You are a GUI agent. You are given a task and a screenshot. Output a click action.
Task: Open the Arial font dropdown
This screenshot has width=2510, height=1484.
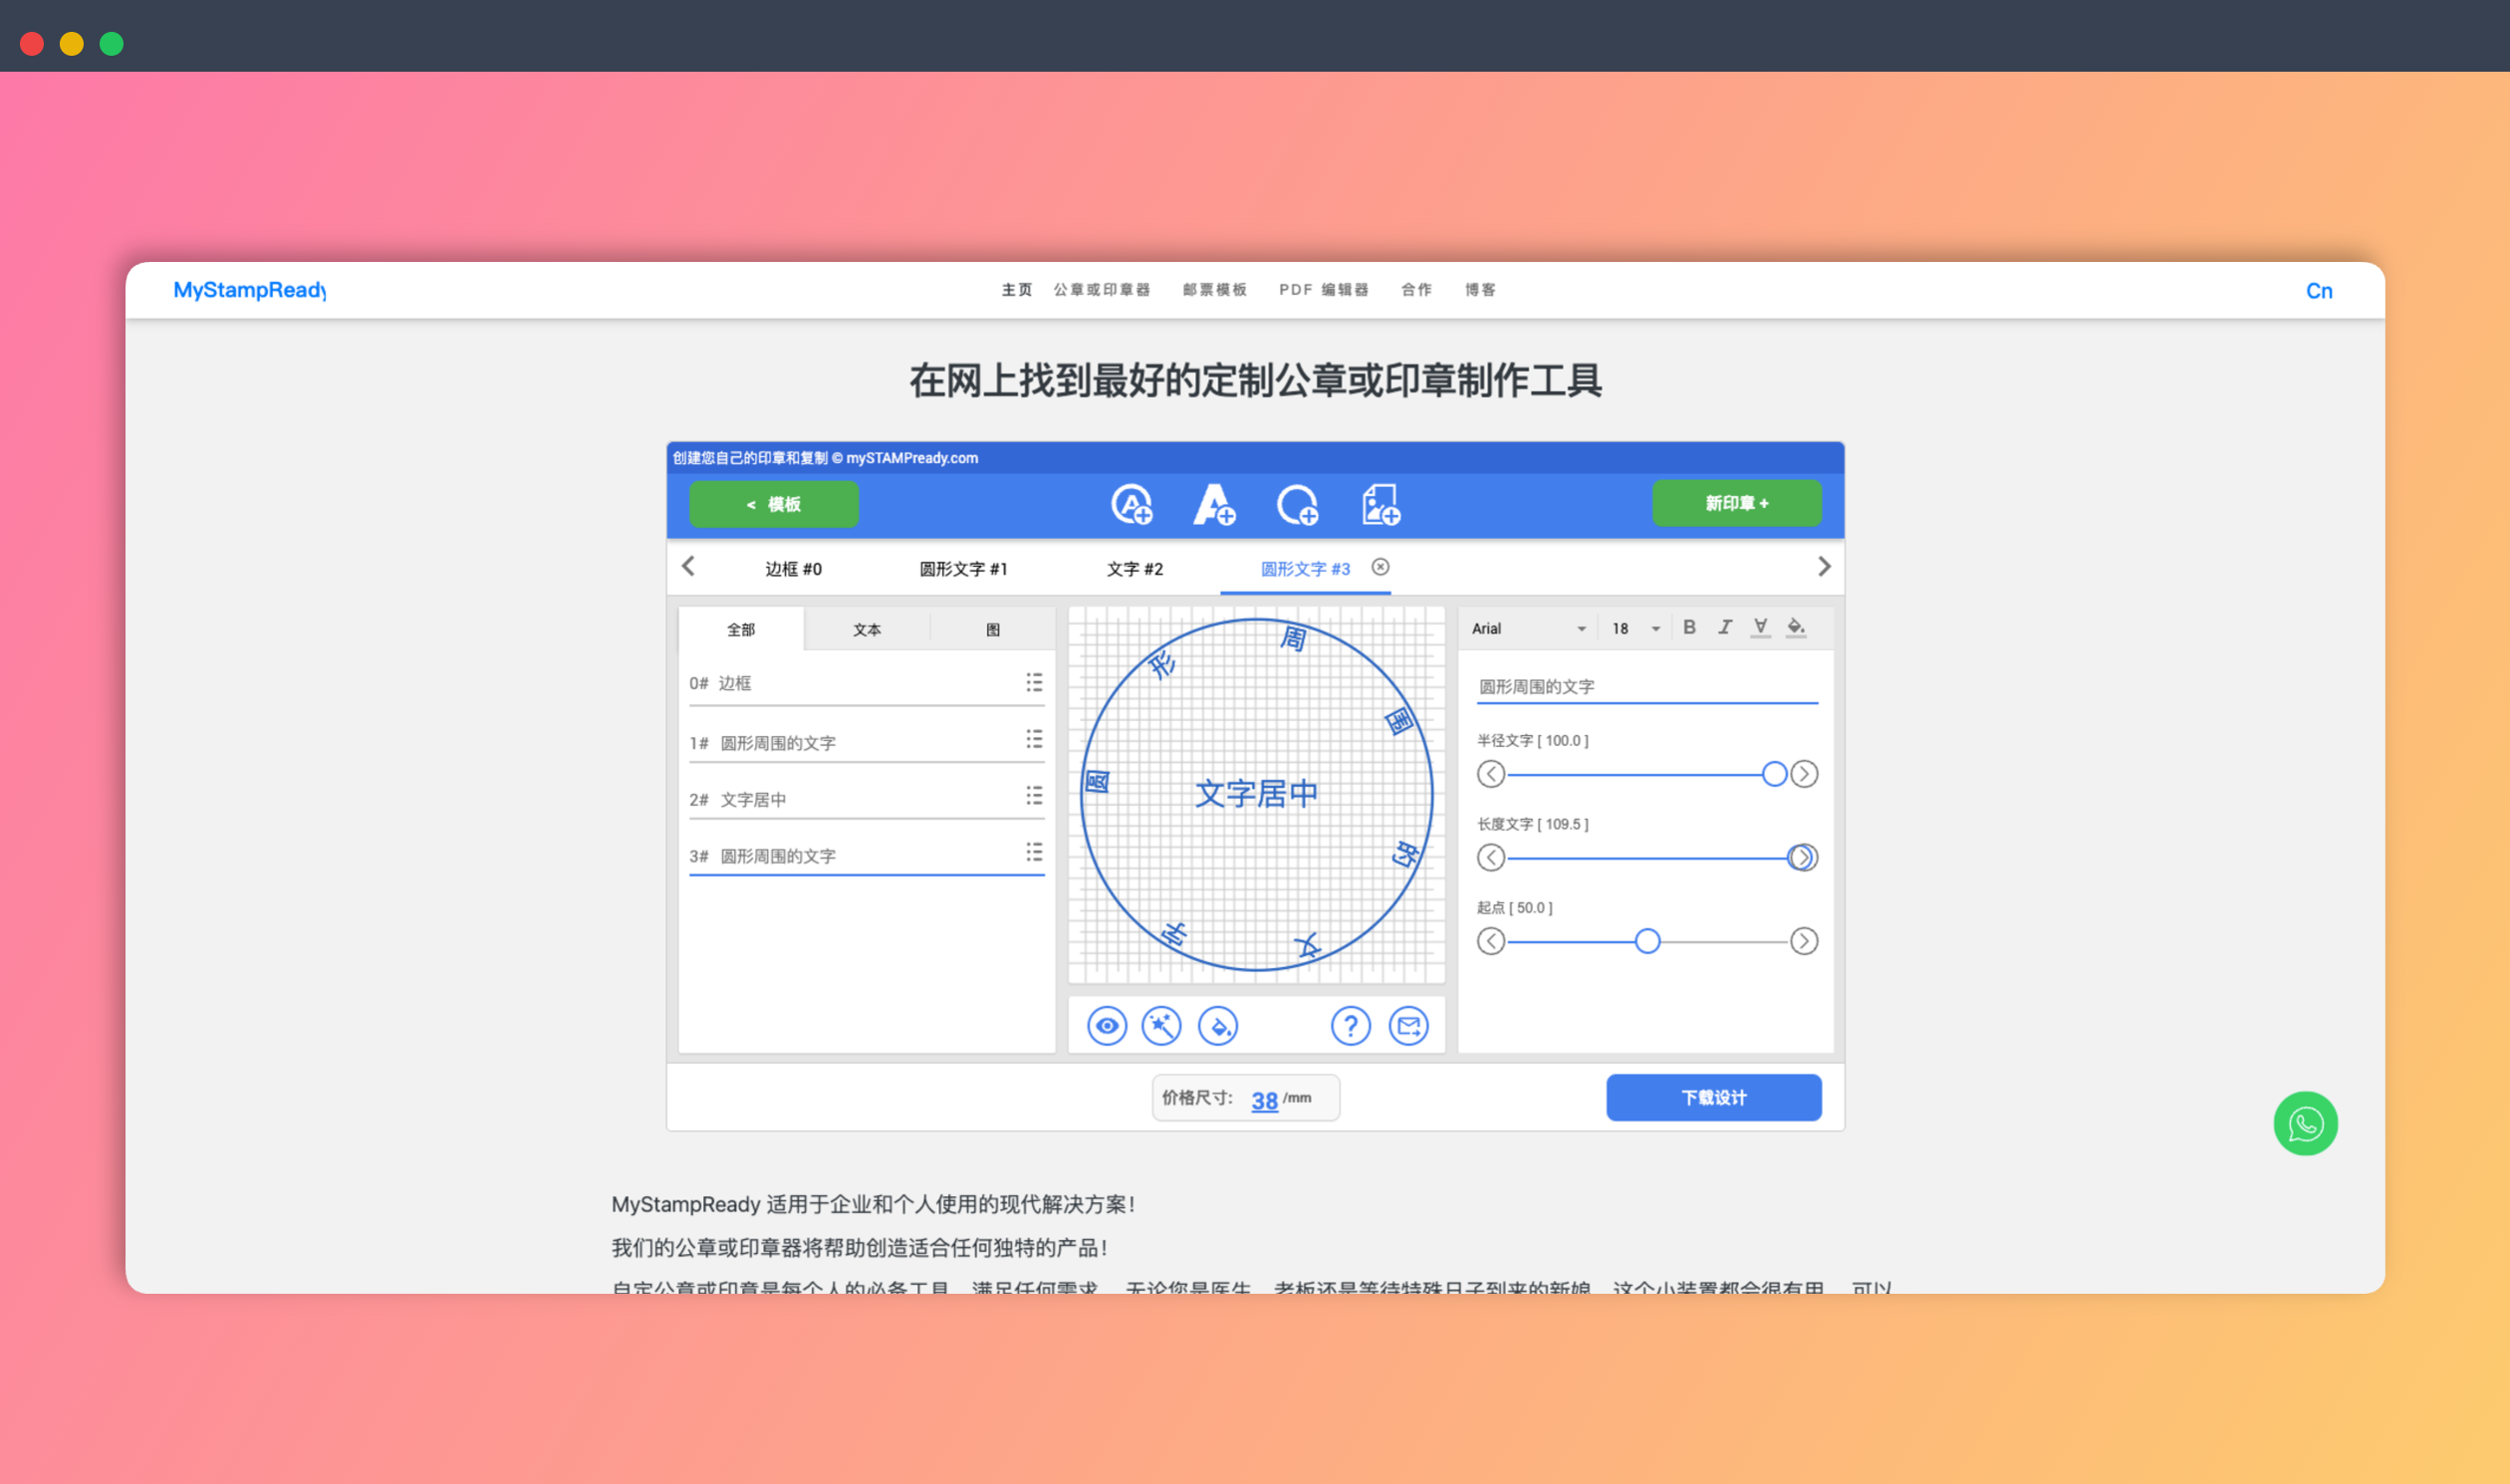pos(1527,628)
